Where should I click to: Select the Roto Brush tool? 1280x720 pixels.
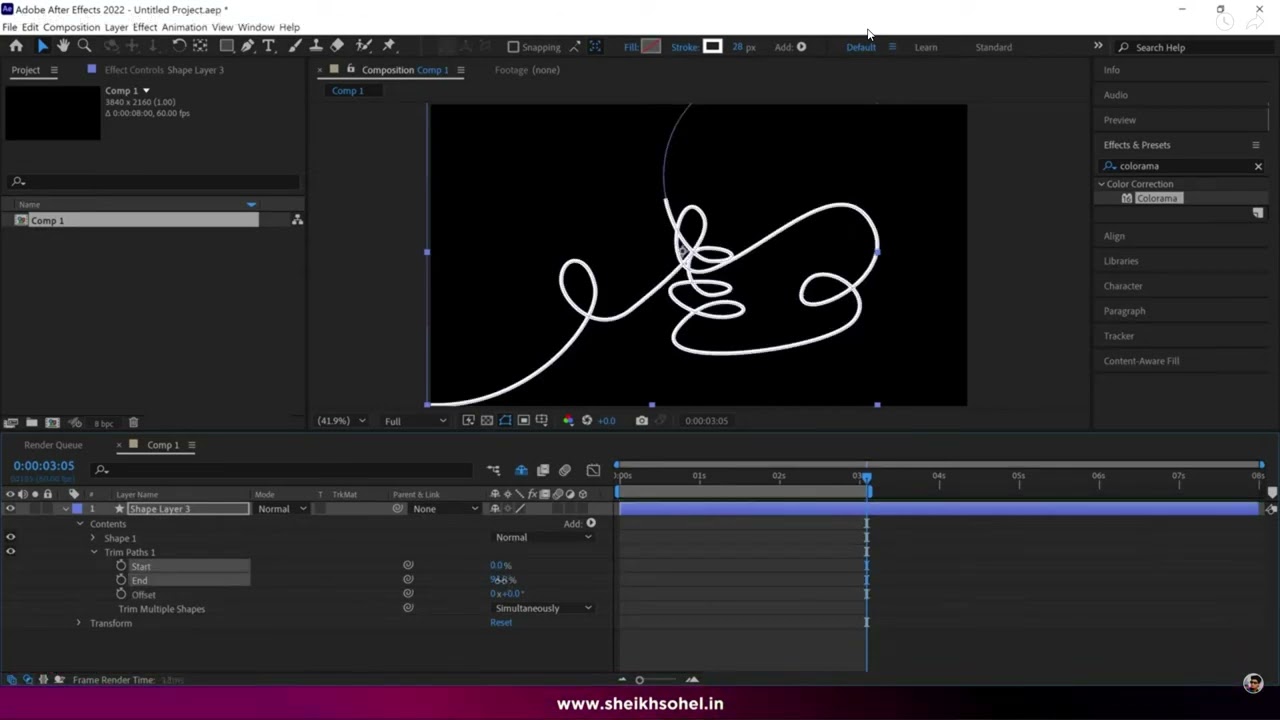point(363,46)
